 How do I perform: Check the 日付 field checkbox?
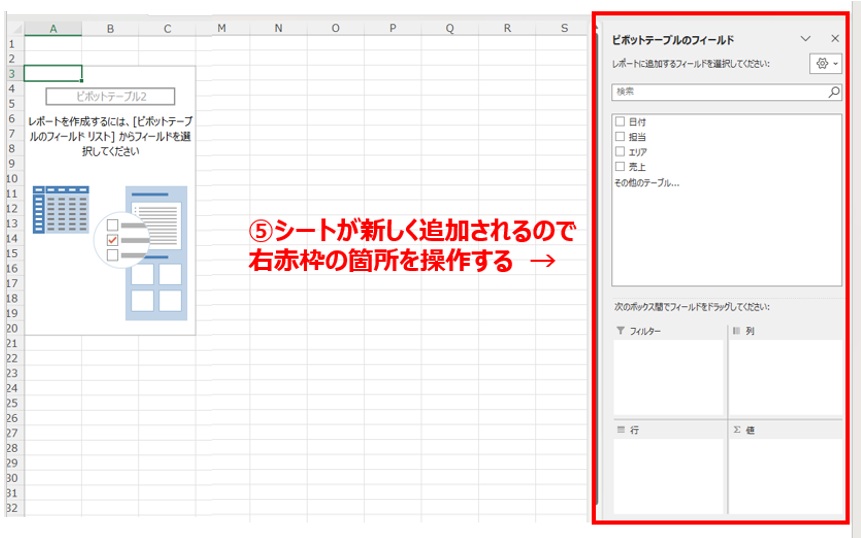(x=620, y=121)
